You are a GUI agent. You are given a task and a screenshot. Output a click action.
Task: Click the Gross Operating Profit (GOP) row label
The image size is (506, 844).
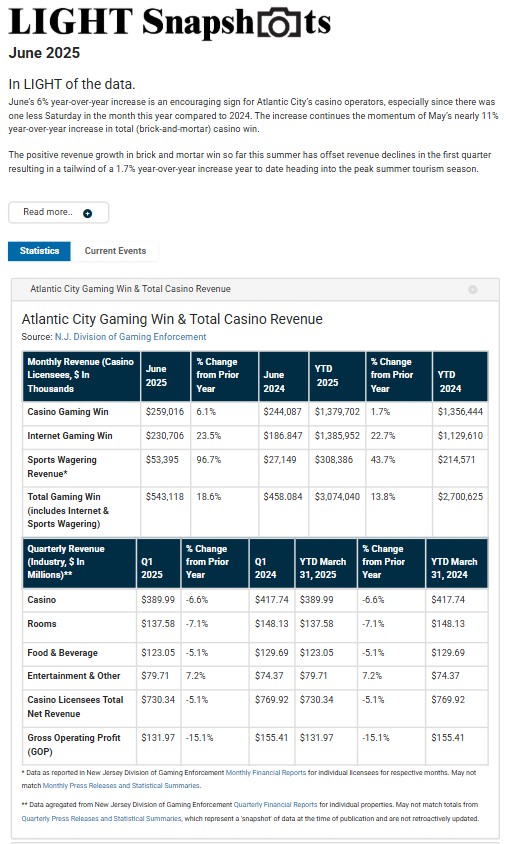[74, 744]
